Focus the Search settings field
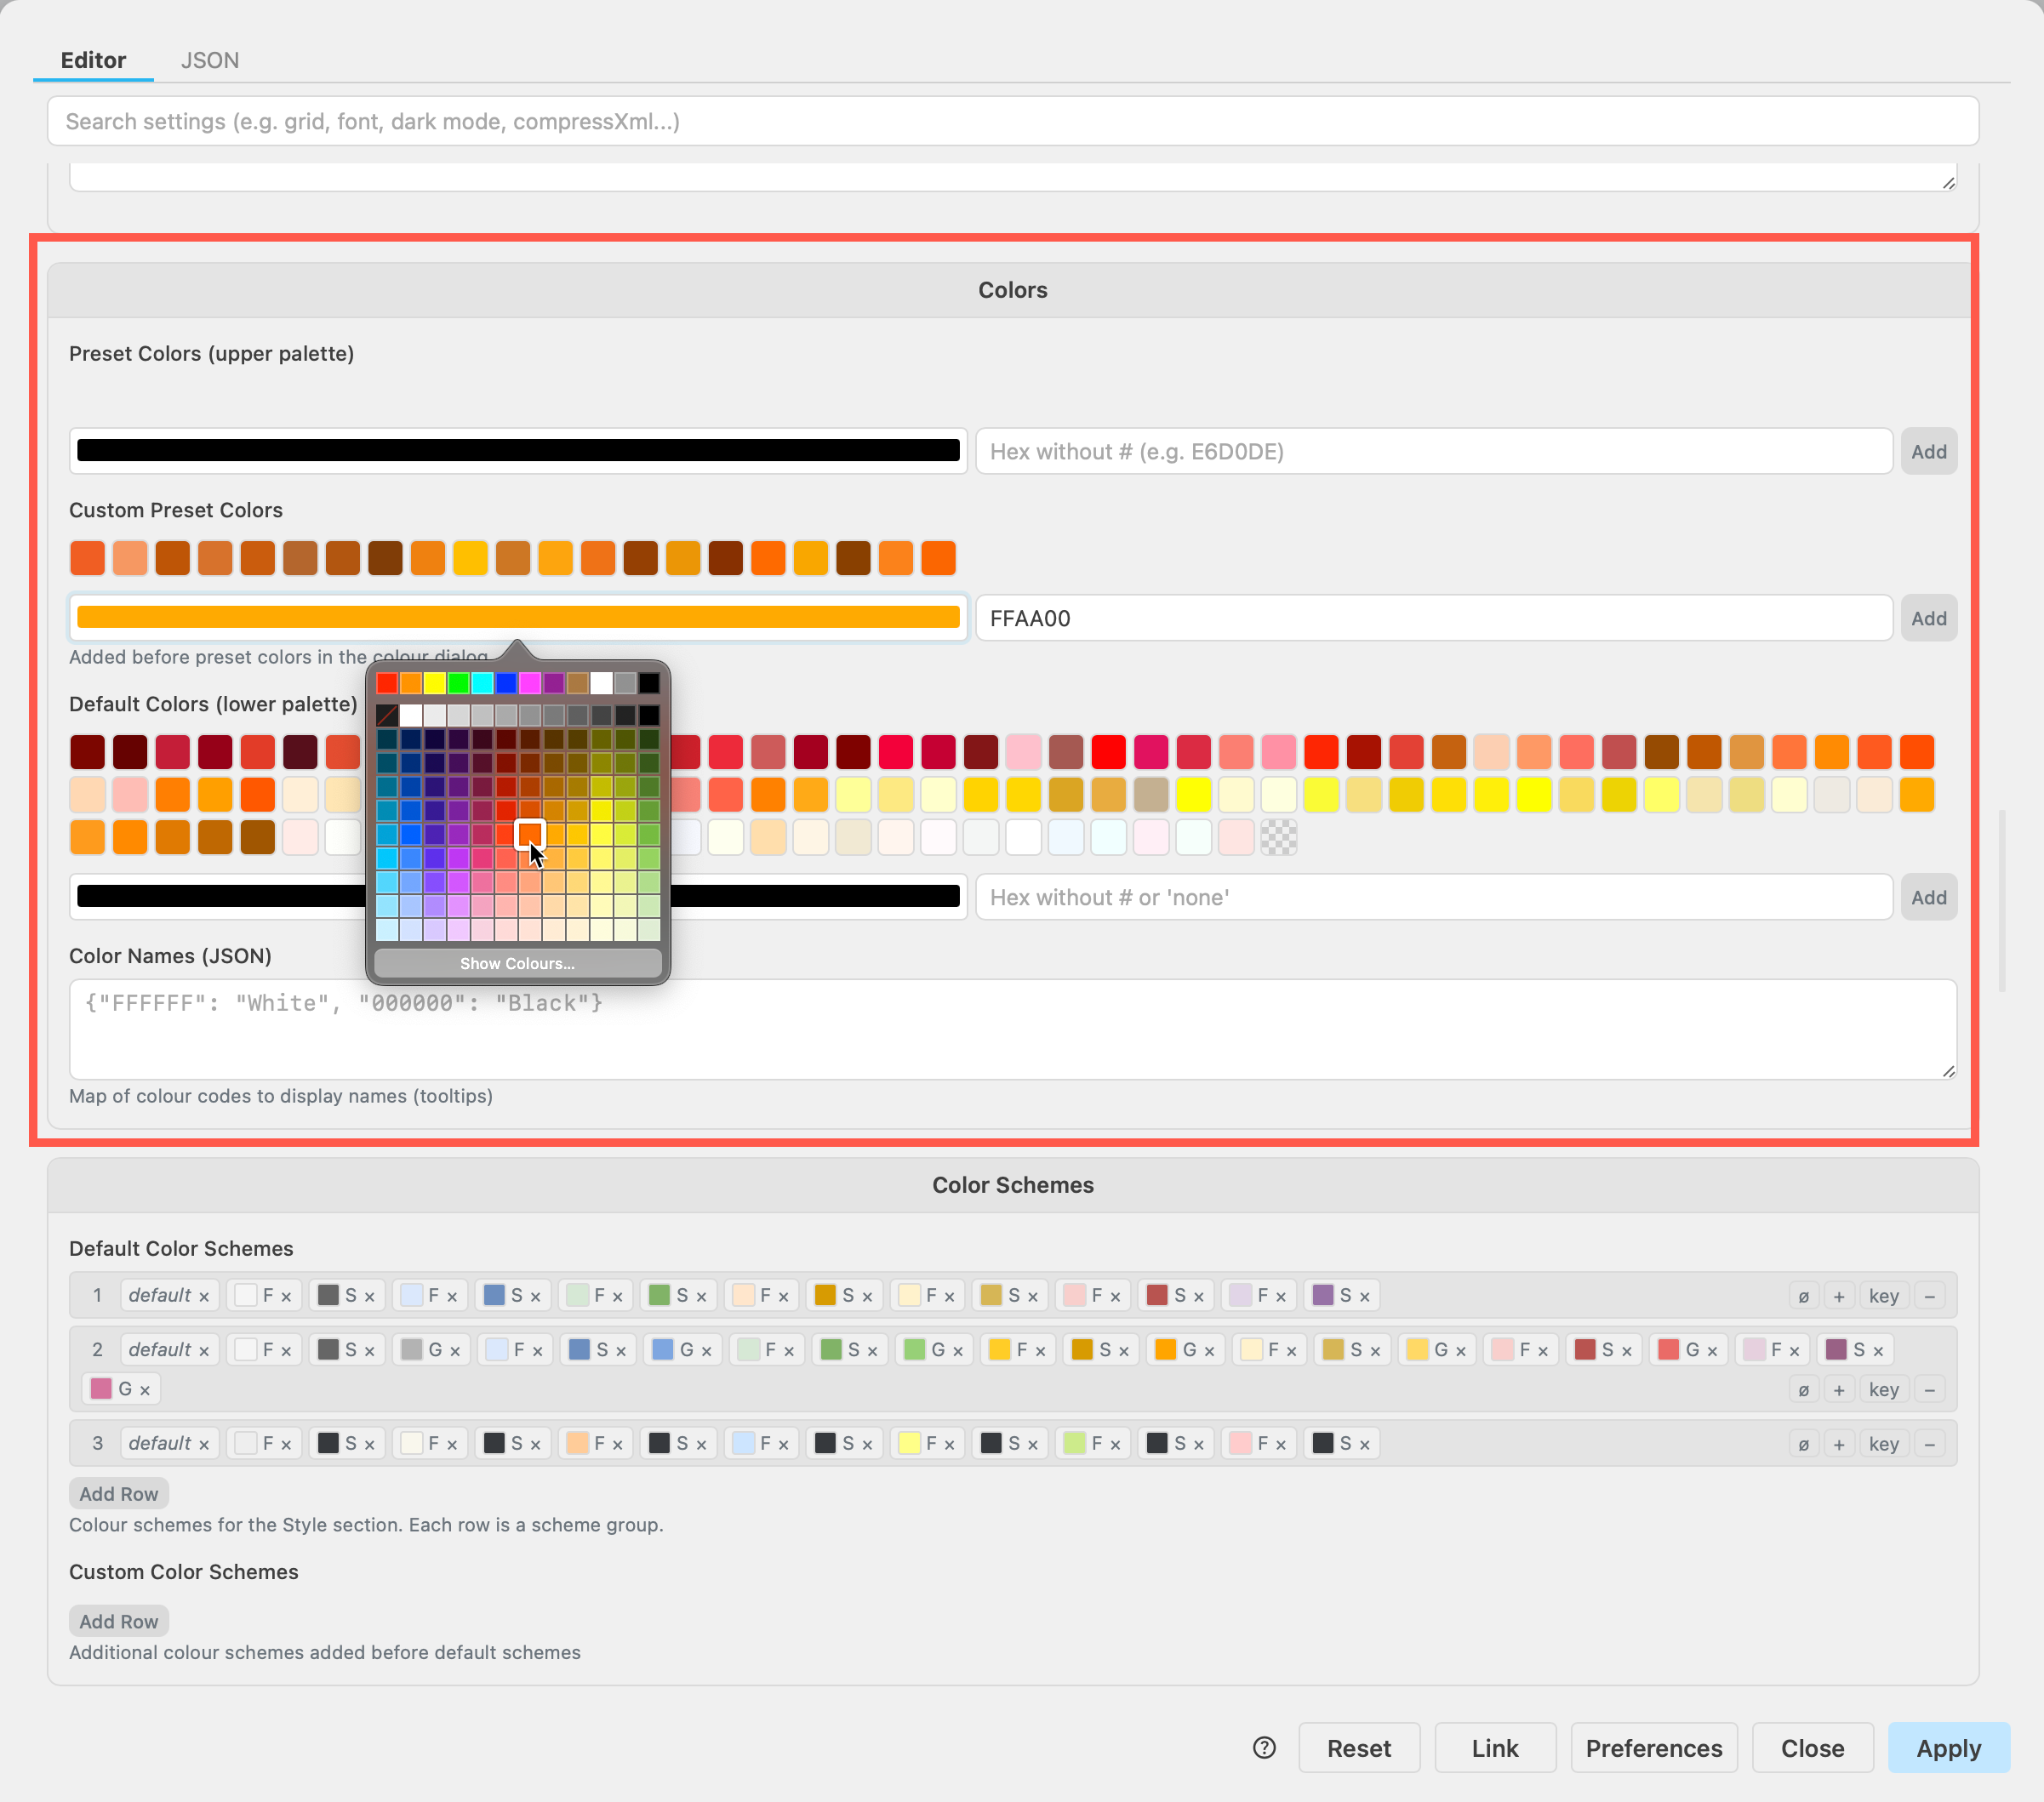 [1013, 121]
